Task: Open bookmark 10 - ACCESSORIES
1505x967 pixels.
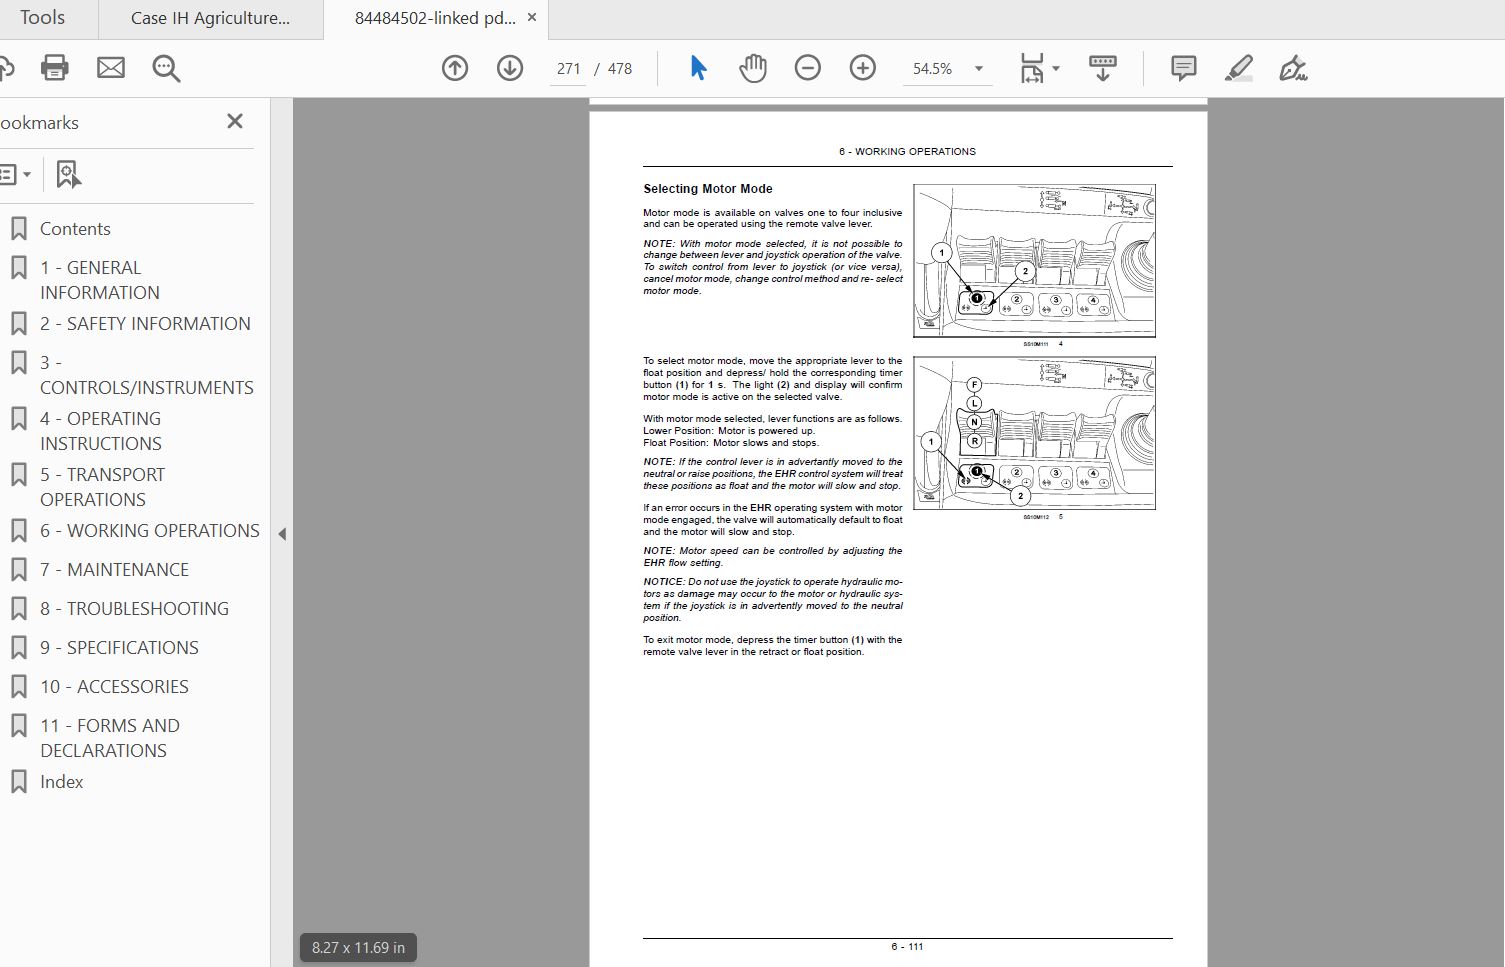Action: [114, 687]
